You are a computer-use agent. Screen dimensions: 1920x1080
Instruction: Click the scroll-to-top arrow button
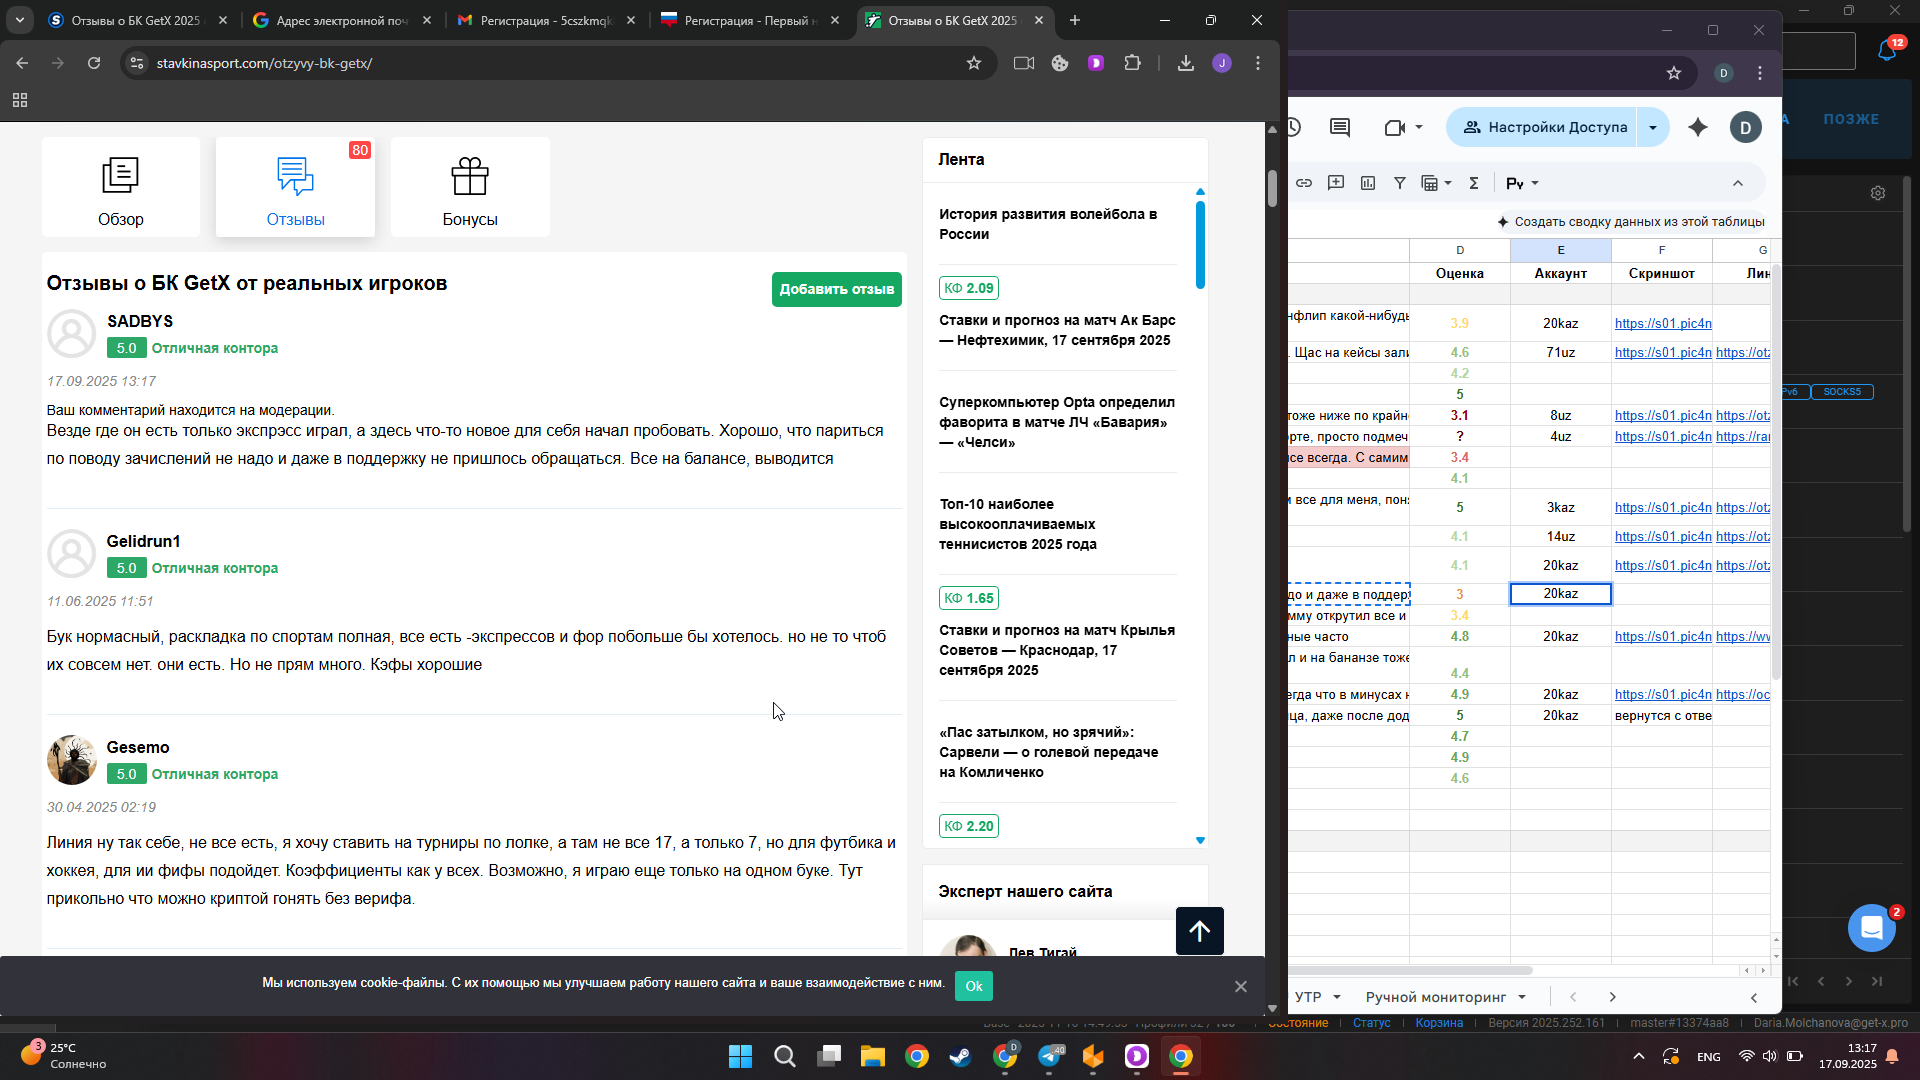[1200, 931]
